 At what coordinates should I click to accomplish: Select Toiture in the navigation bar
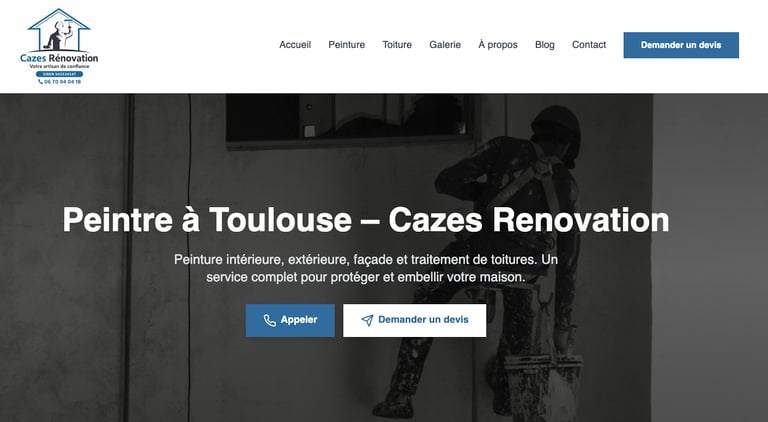[397, 45]
